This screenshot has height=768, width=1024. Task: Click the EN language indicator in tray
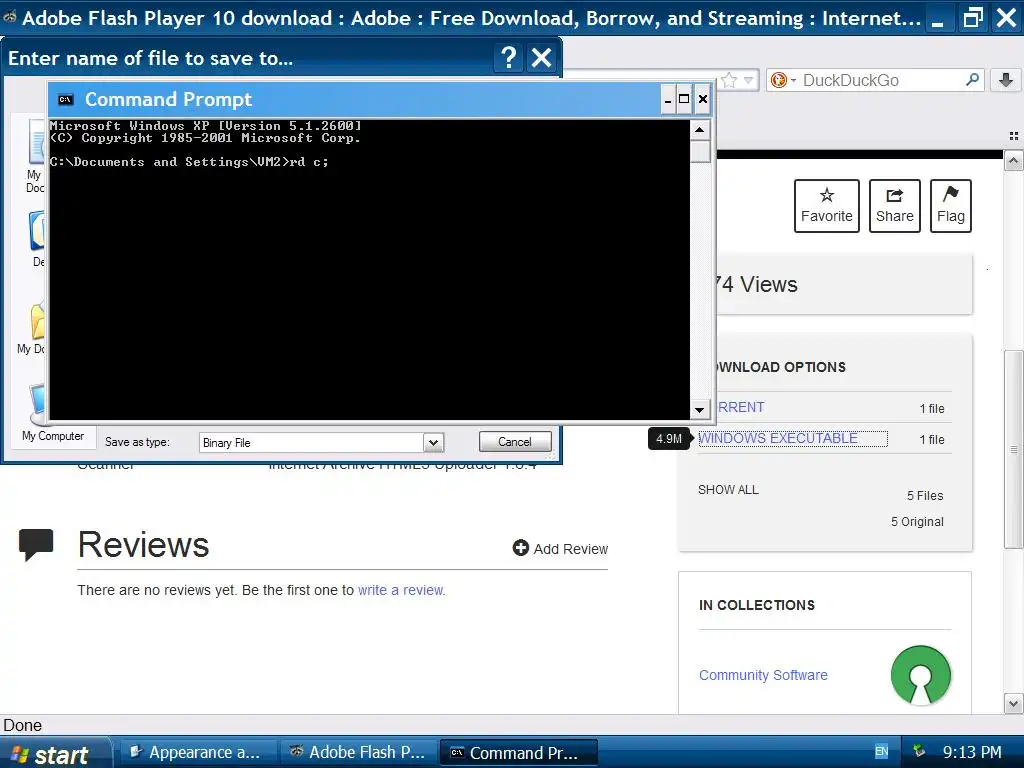pos(881,752)
